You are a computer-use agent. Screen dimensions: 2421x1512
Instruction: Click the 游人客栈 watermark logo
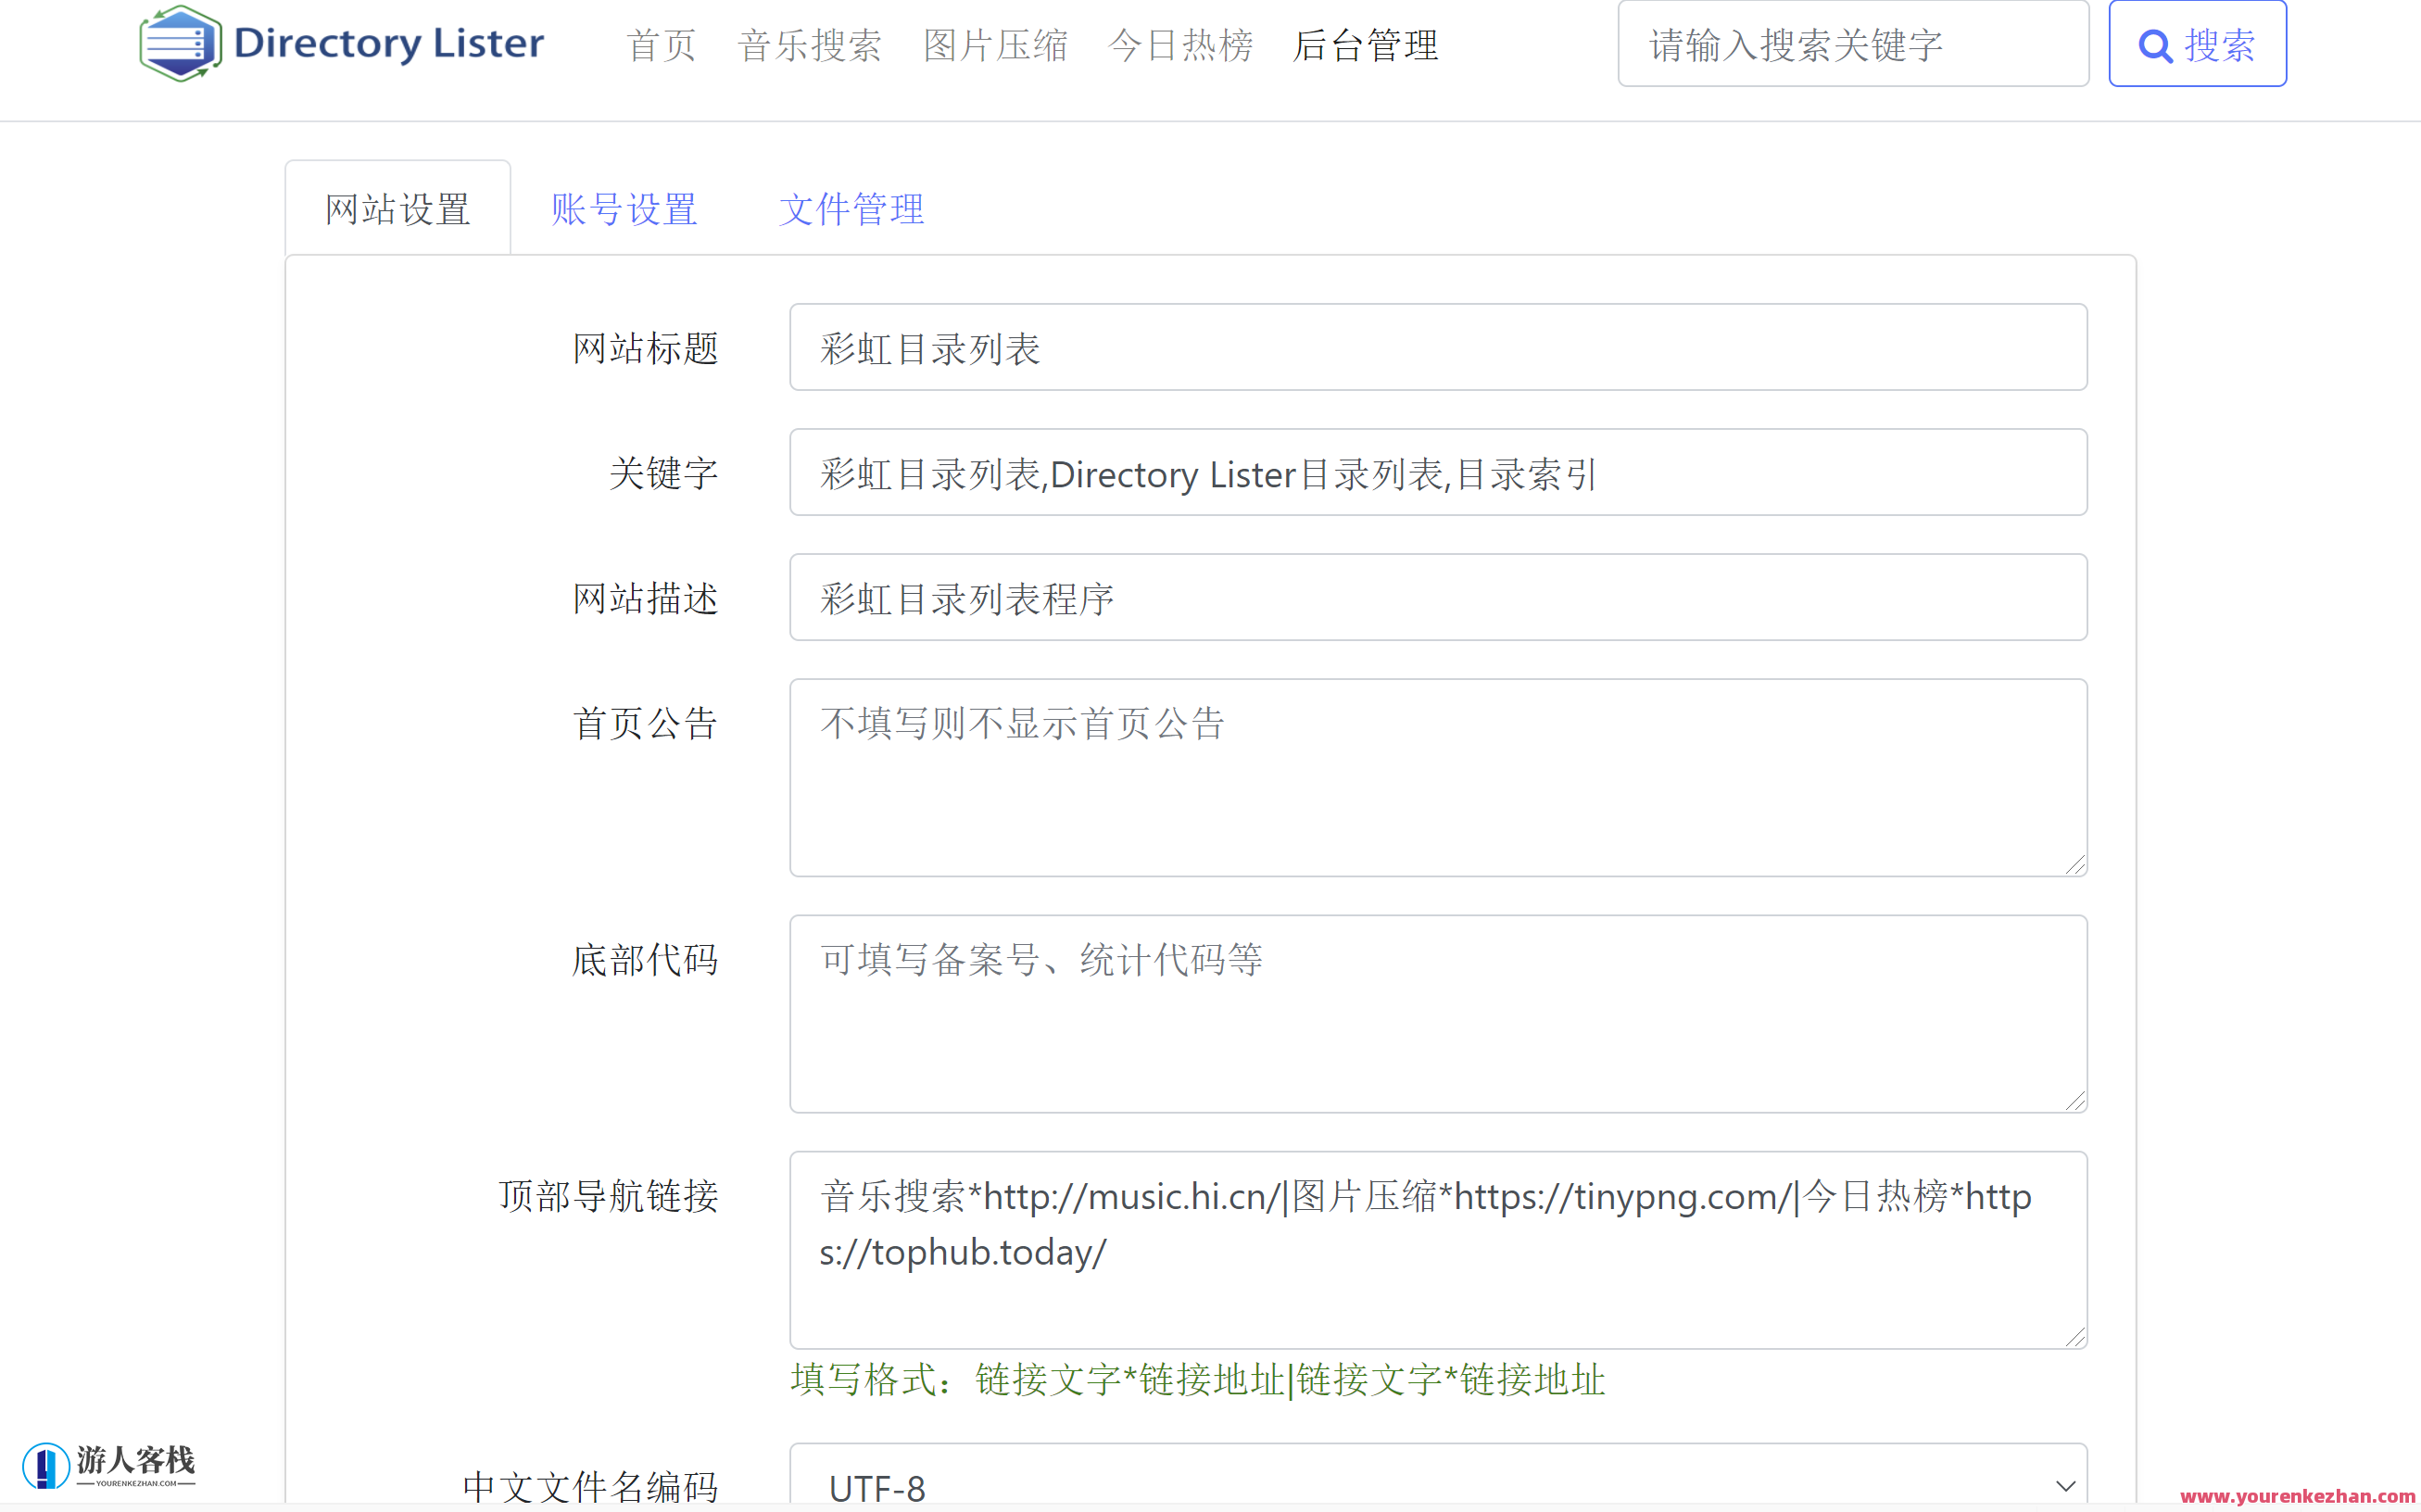tap(108, 1465)
